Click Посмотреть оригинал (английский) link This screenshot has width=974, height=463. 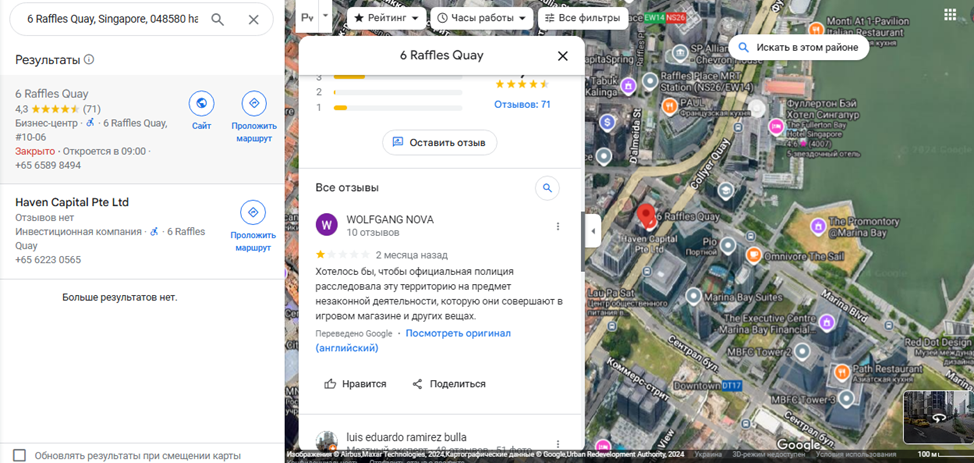412,341
